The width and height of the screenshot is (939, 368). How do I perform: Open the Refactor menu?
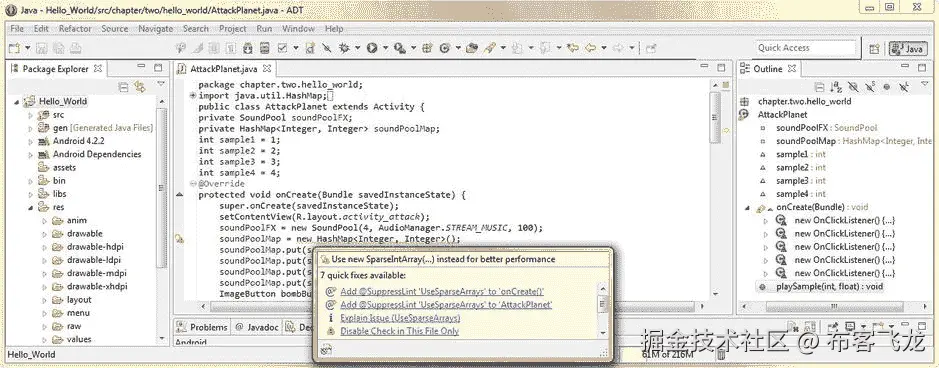tap(75, 28)
